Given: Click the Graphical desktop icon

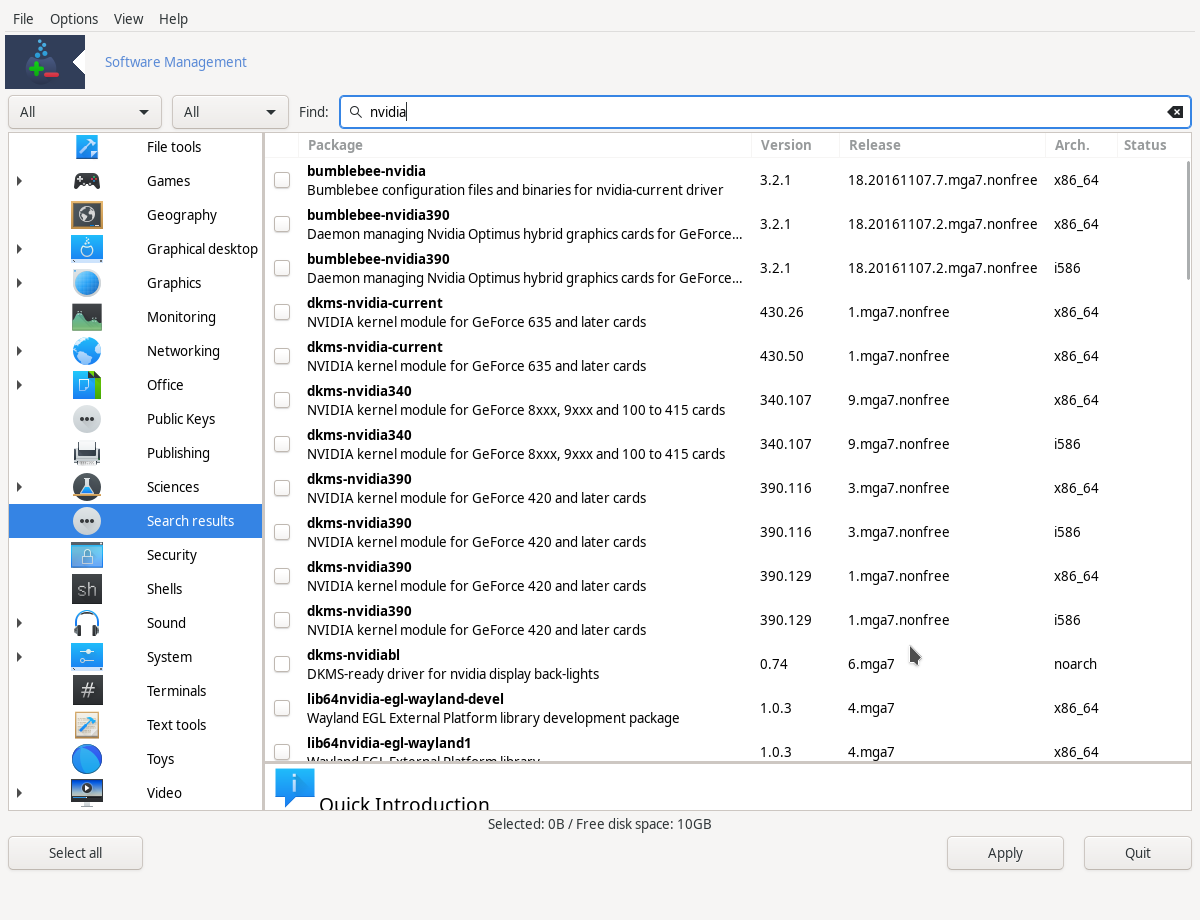Looking at the screenshot, I should click(x=87, y=249).
